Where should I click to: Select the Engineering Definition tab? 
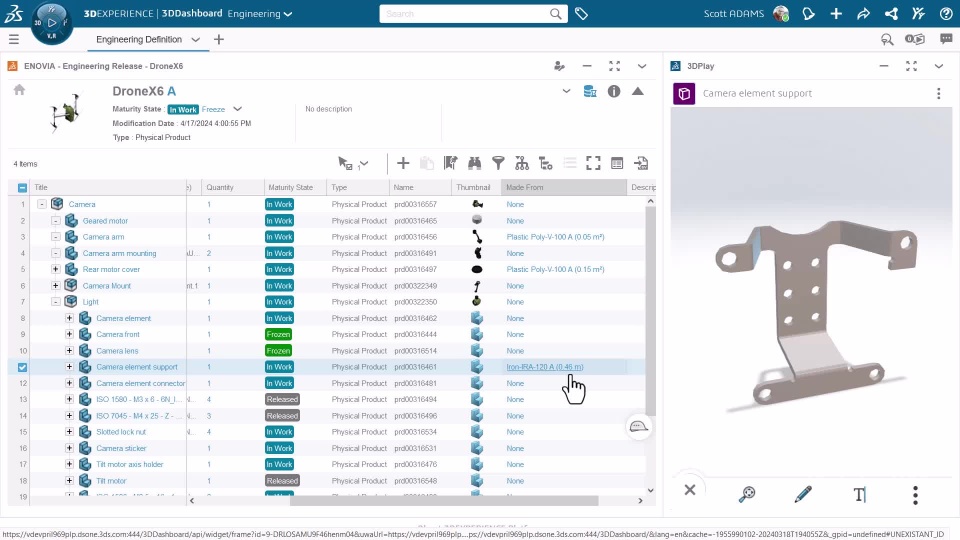pyautogui.click(x=139, y=40)
